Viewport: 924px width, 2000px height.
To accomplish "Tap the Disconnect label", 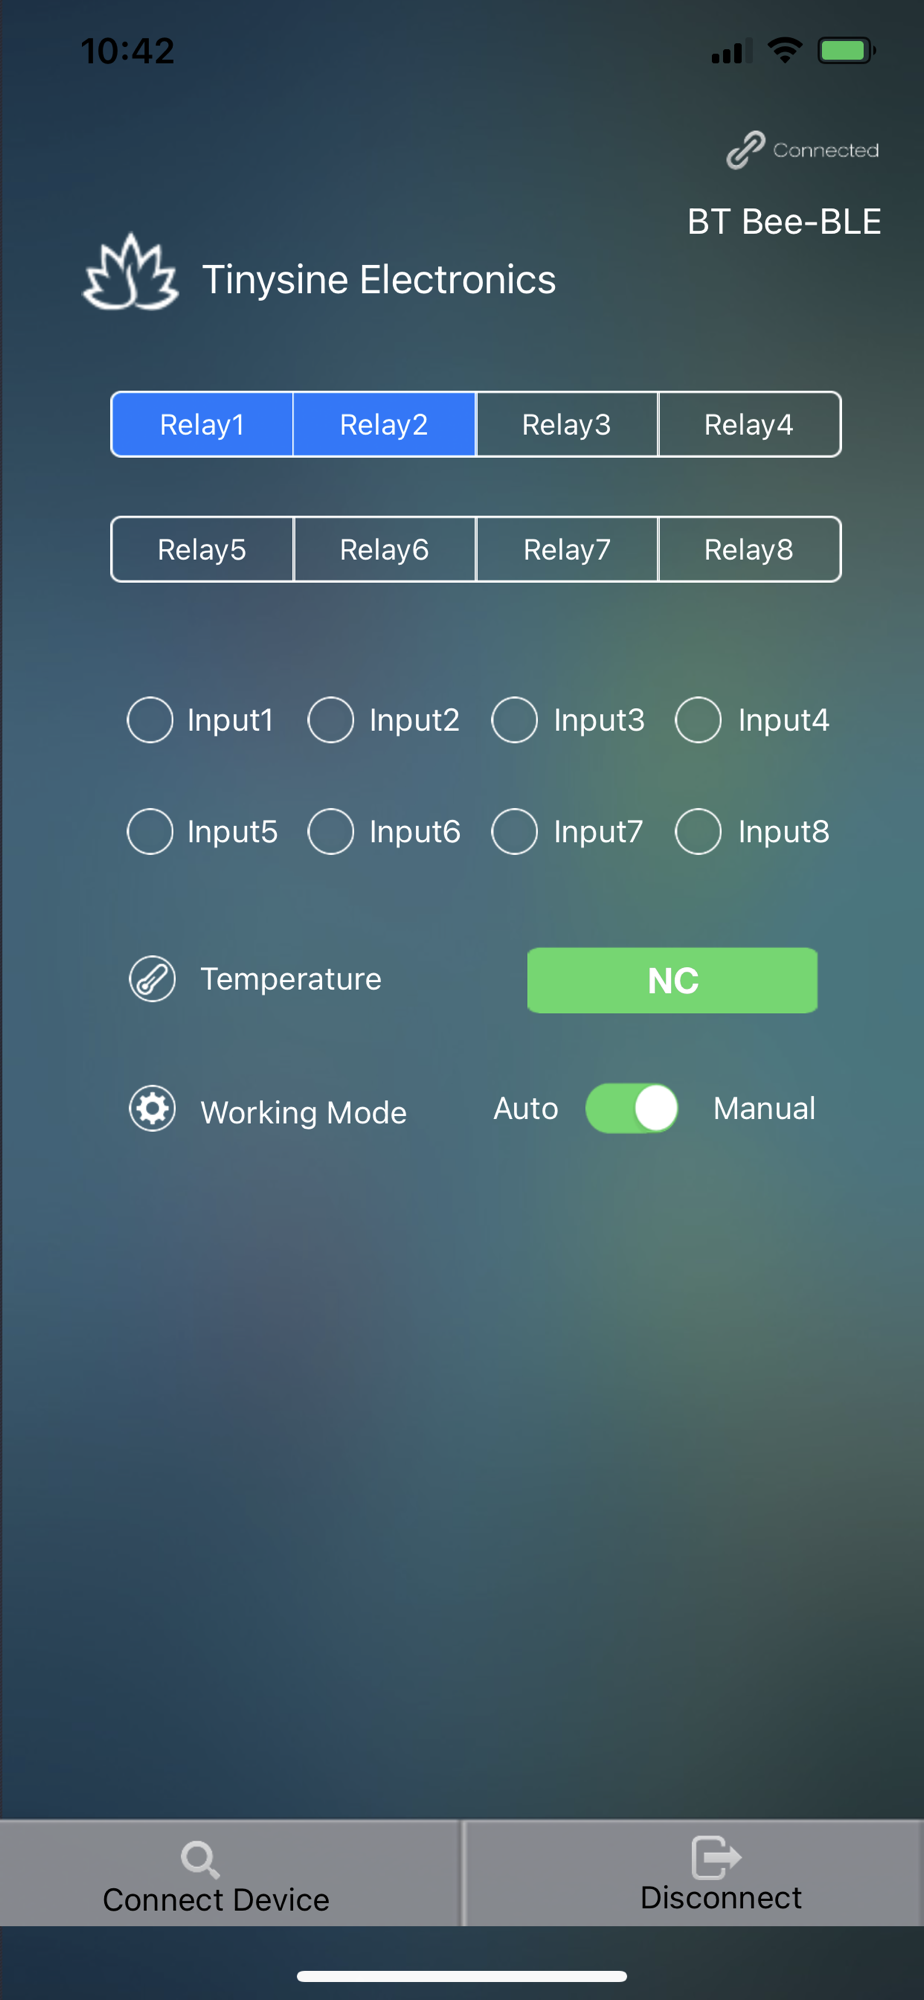I will (x=721, y=1898).
